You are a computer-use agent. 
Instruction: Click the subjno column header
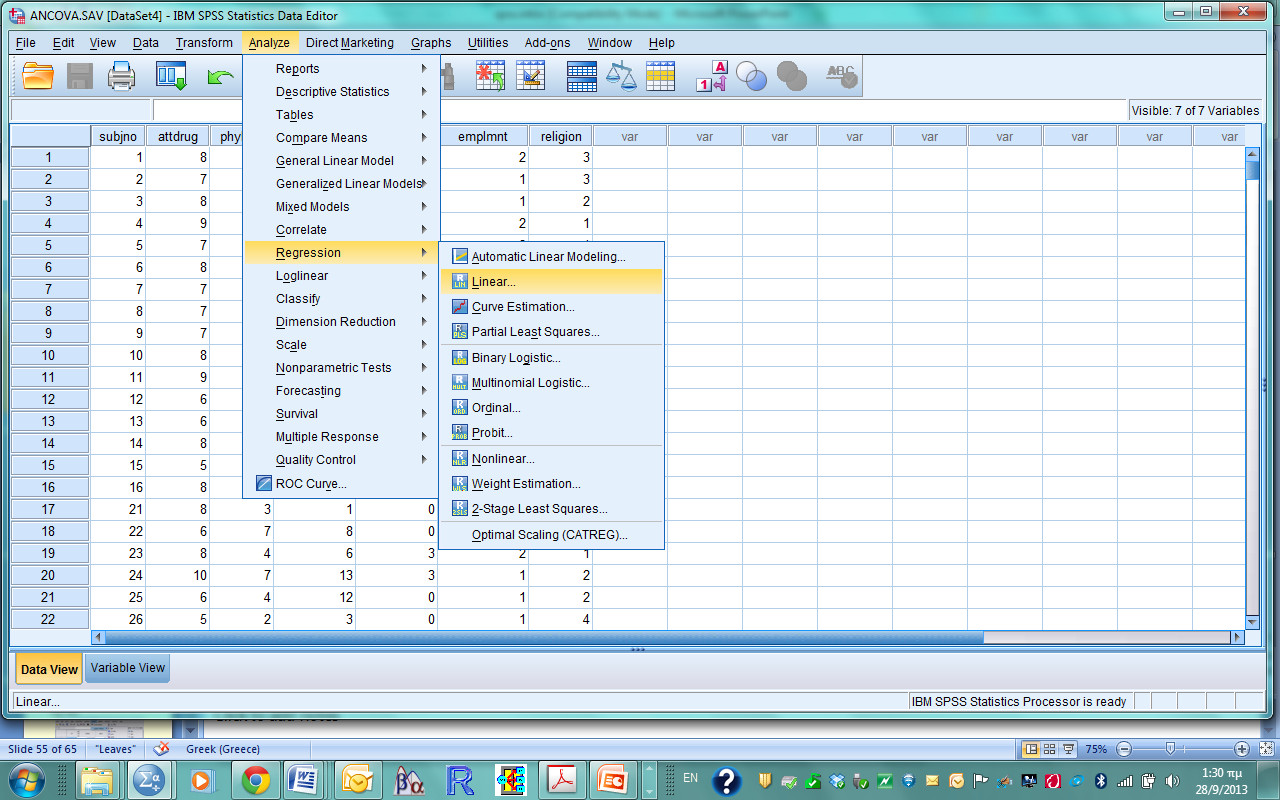tap(118, 137)
